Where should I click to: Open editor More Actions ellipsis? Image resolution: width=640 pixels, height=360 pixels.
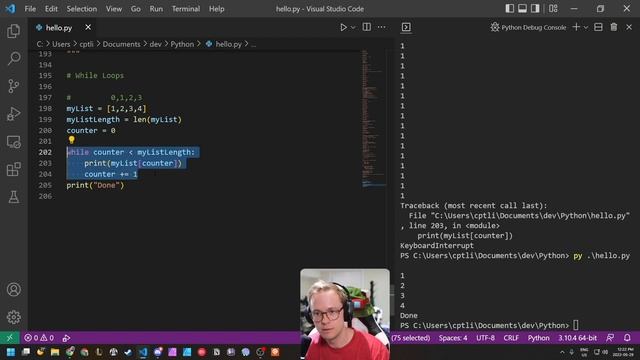tap(381, 27)
